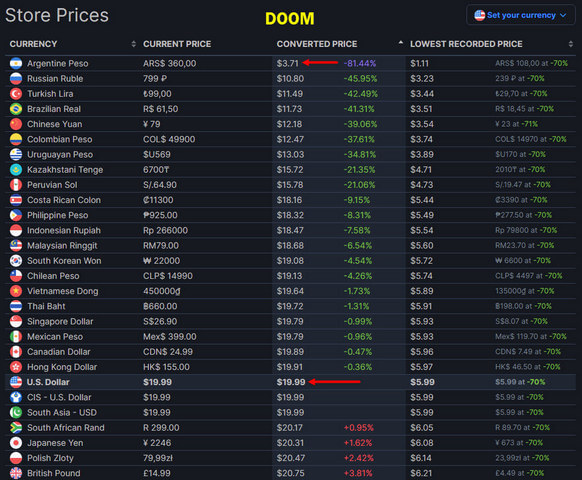Click the Kazakhstani Tenge flag icon
582x480 pixels.
[16, 170]
